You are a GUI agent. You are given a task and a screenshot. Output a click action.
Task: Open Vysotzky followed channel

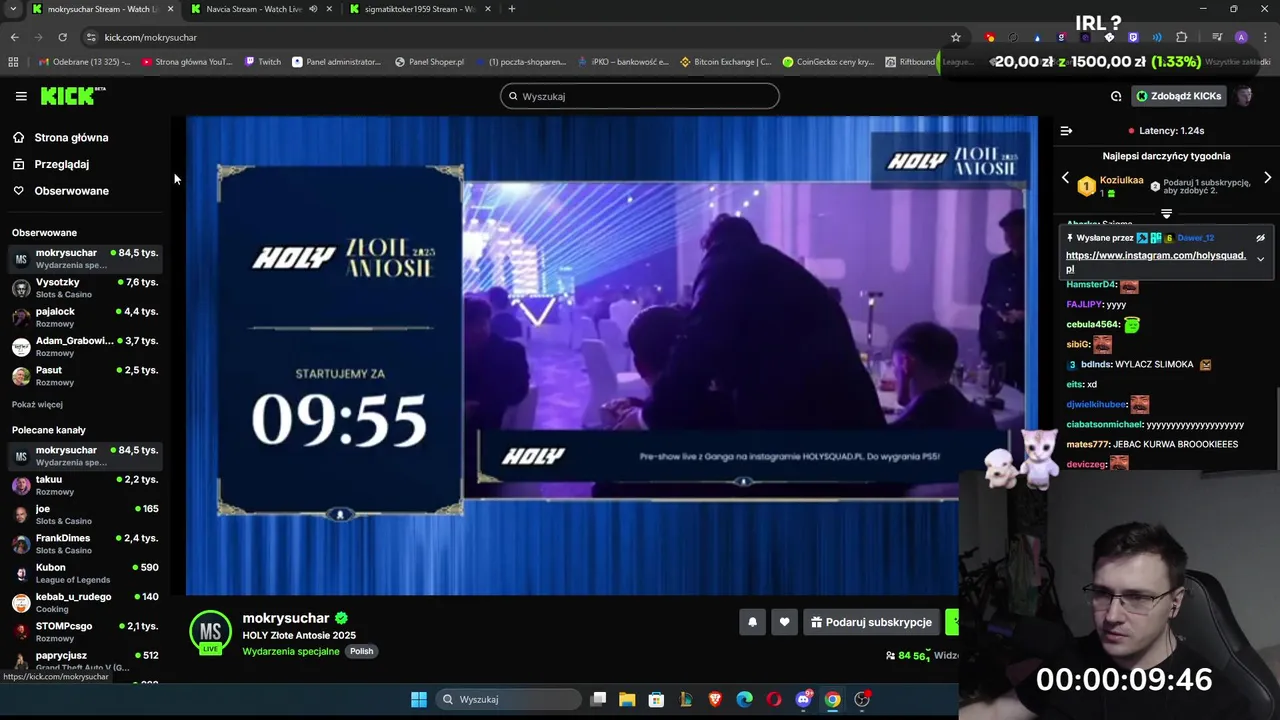click(85, 288)
